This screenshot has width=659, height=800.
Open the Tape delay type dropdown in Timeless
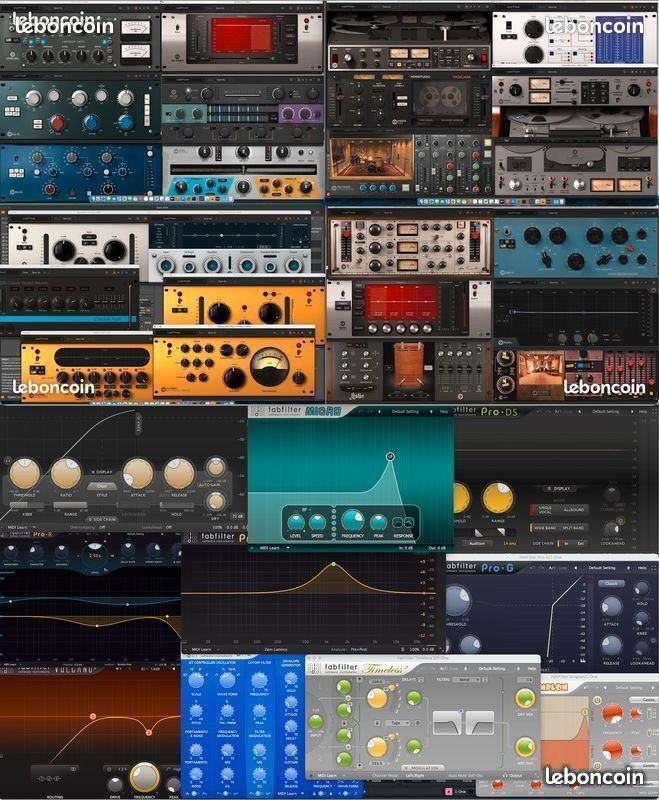398,723
